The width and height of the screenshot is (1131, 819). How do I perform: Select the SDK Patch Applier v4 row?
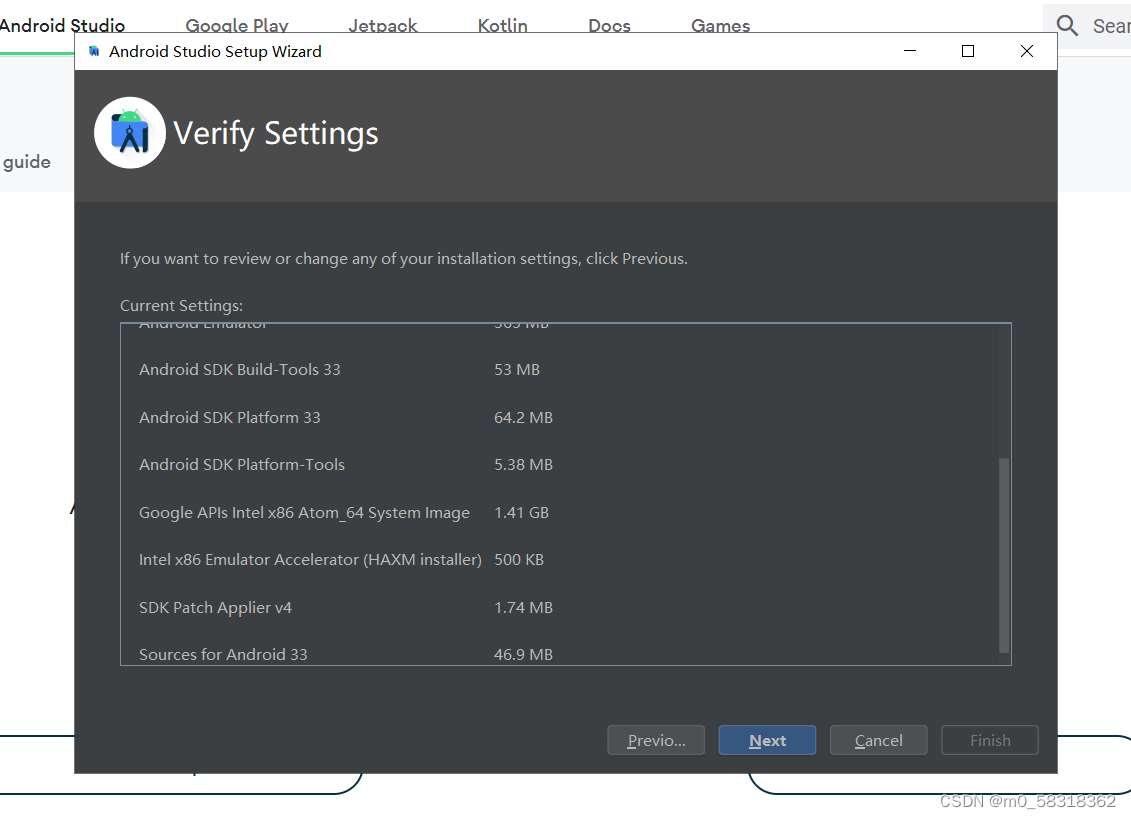566,608
